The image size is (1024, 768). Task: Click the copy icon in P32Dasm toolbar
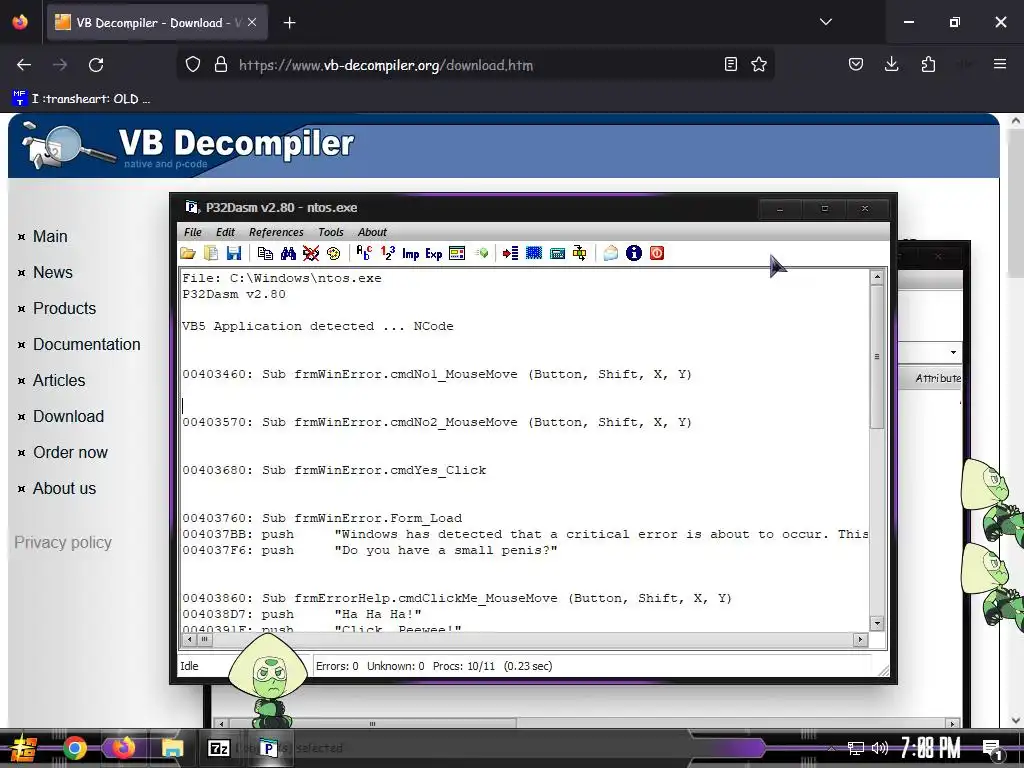(265, 253)
